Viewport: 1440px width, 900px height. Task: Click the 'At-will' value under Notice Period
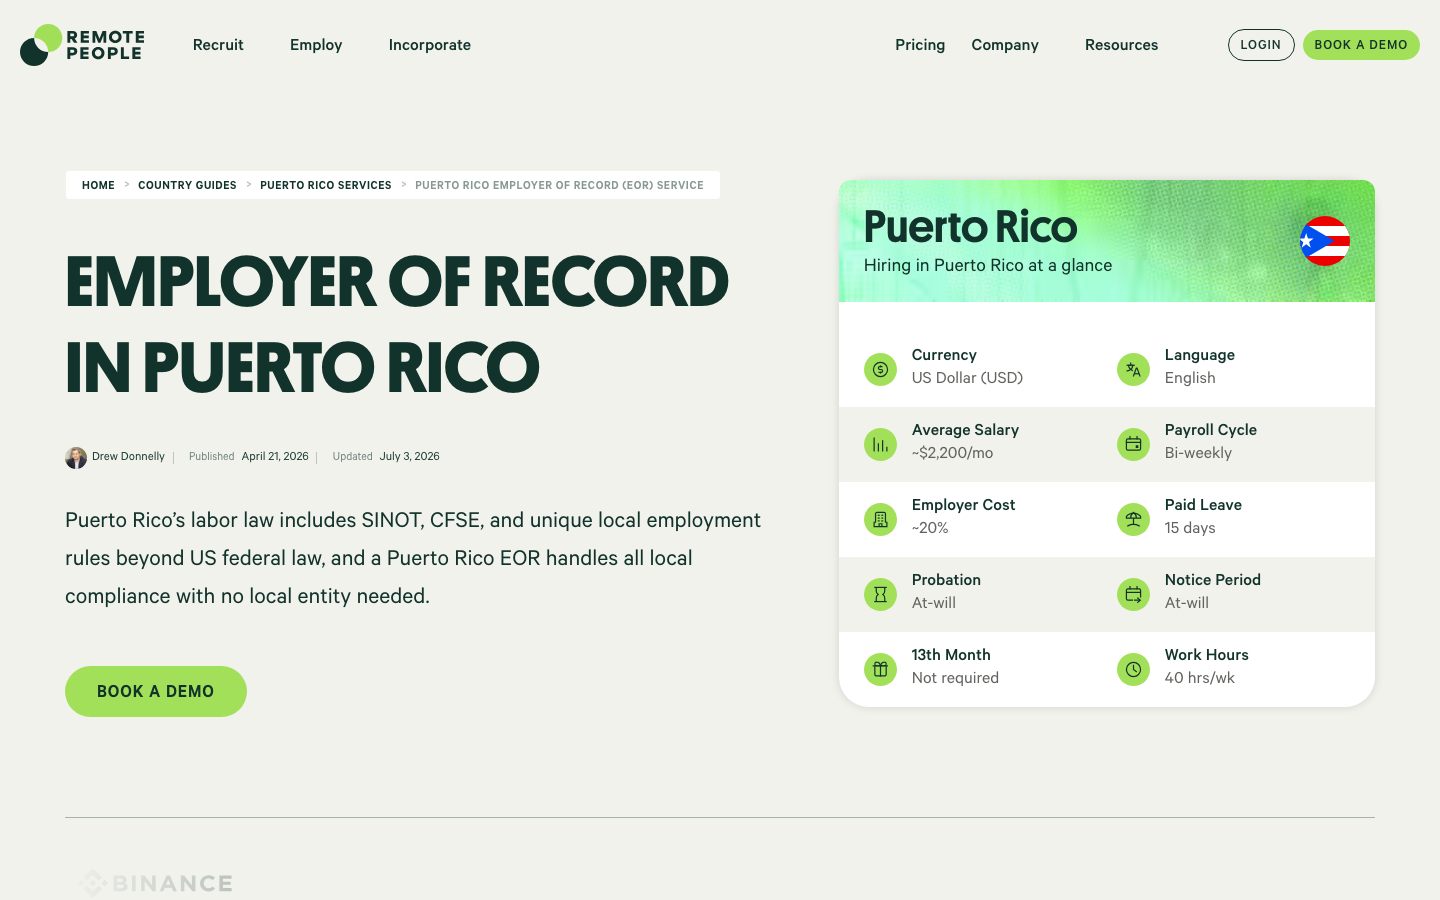coord(1187,603)
